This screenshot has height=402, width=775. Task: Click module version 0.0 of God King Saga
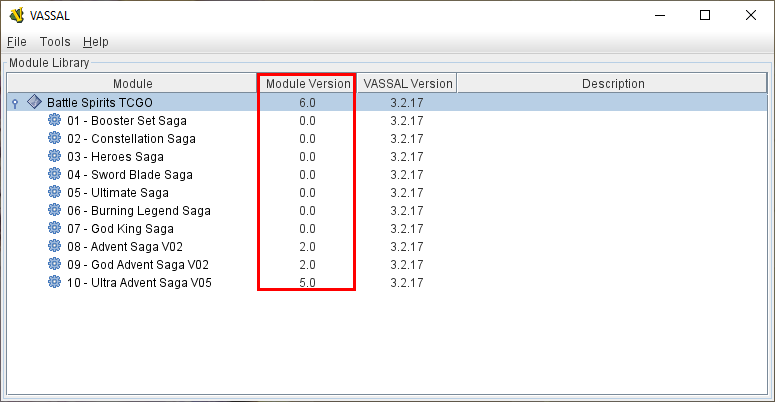click(307, 228)
